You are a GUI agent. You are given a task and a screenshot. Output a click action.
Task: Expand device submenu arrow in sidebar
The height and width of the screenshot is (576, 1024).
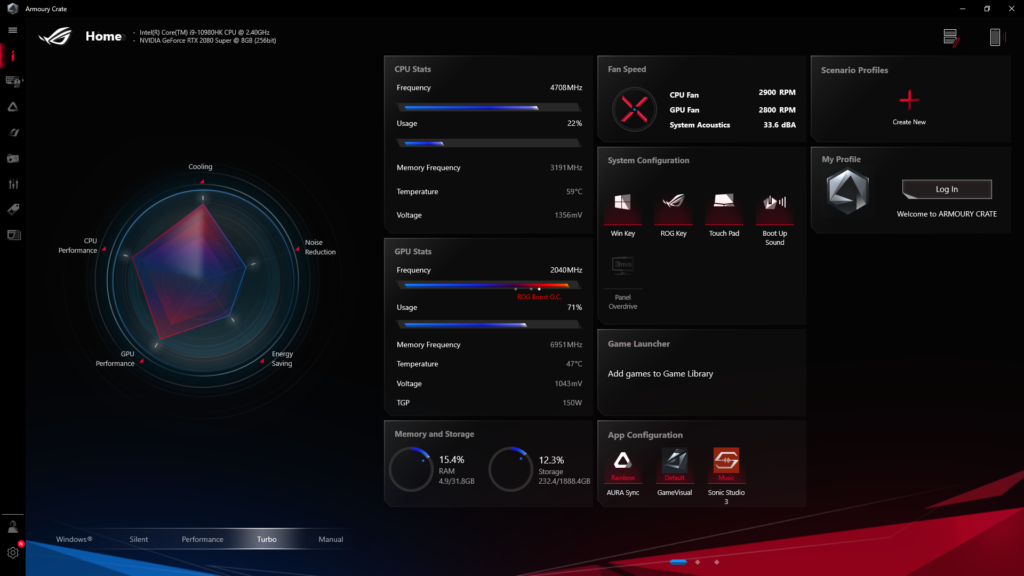[22, 82]
